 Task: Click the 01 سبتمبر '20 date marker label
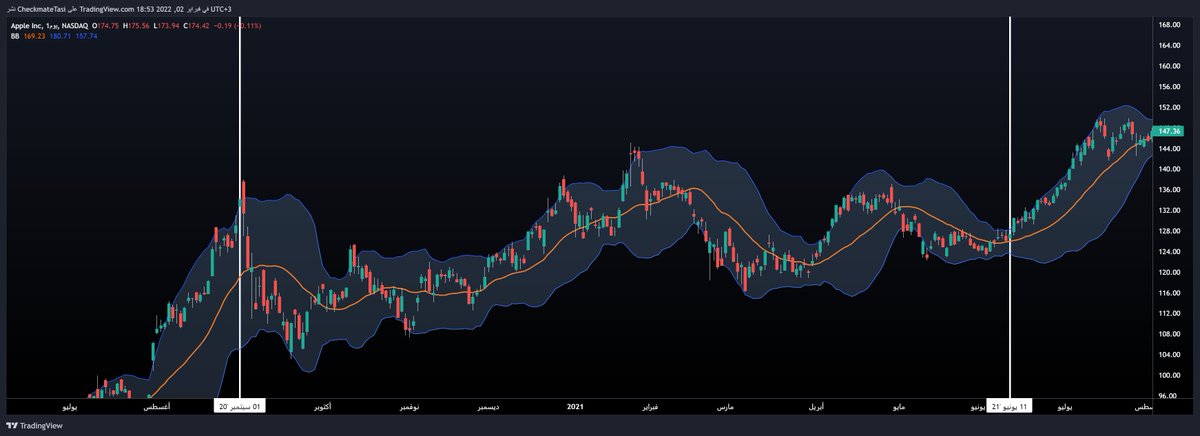[x=239, y=407]
